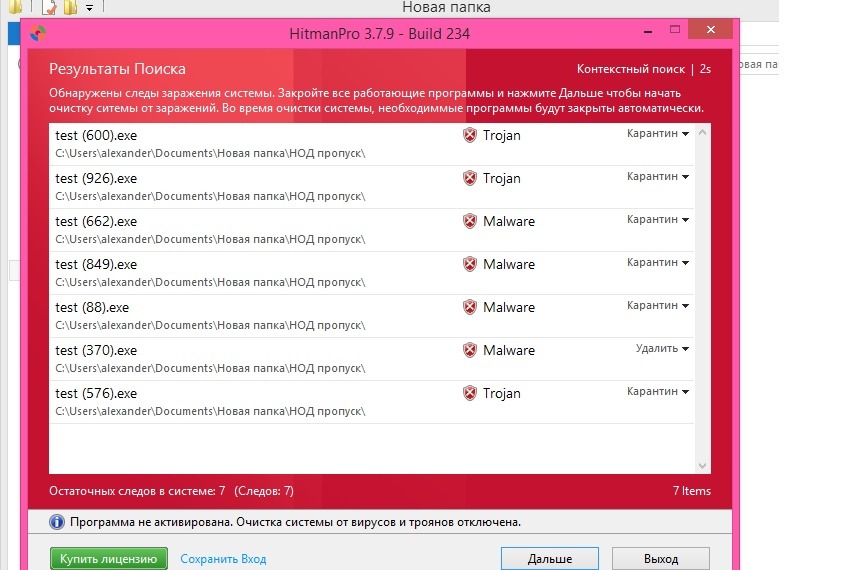The width and height of the screenshot is (864, 570).
Task: Click file path under test (600).exe
Action: [x=210, y=153]
